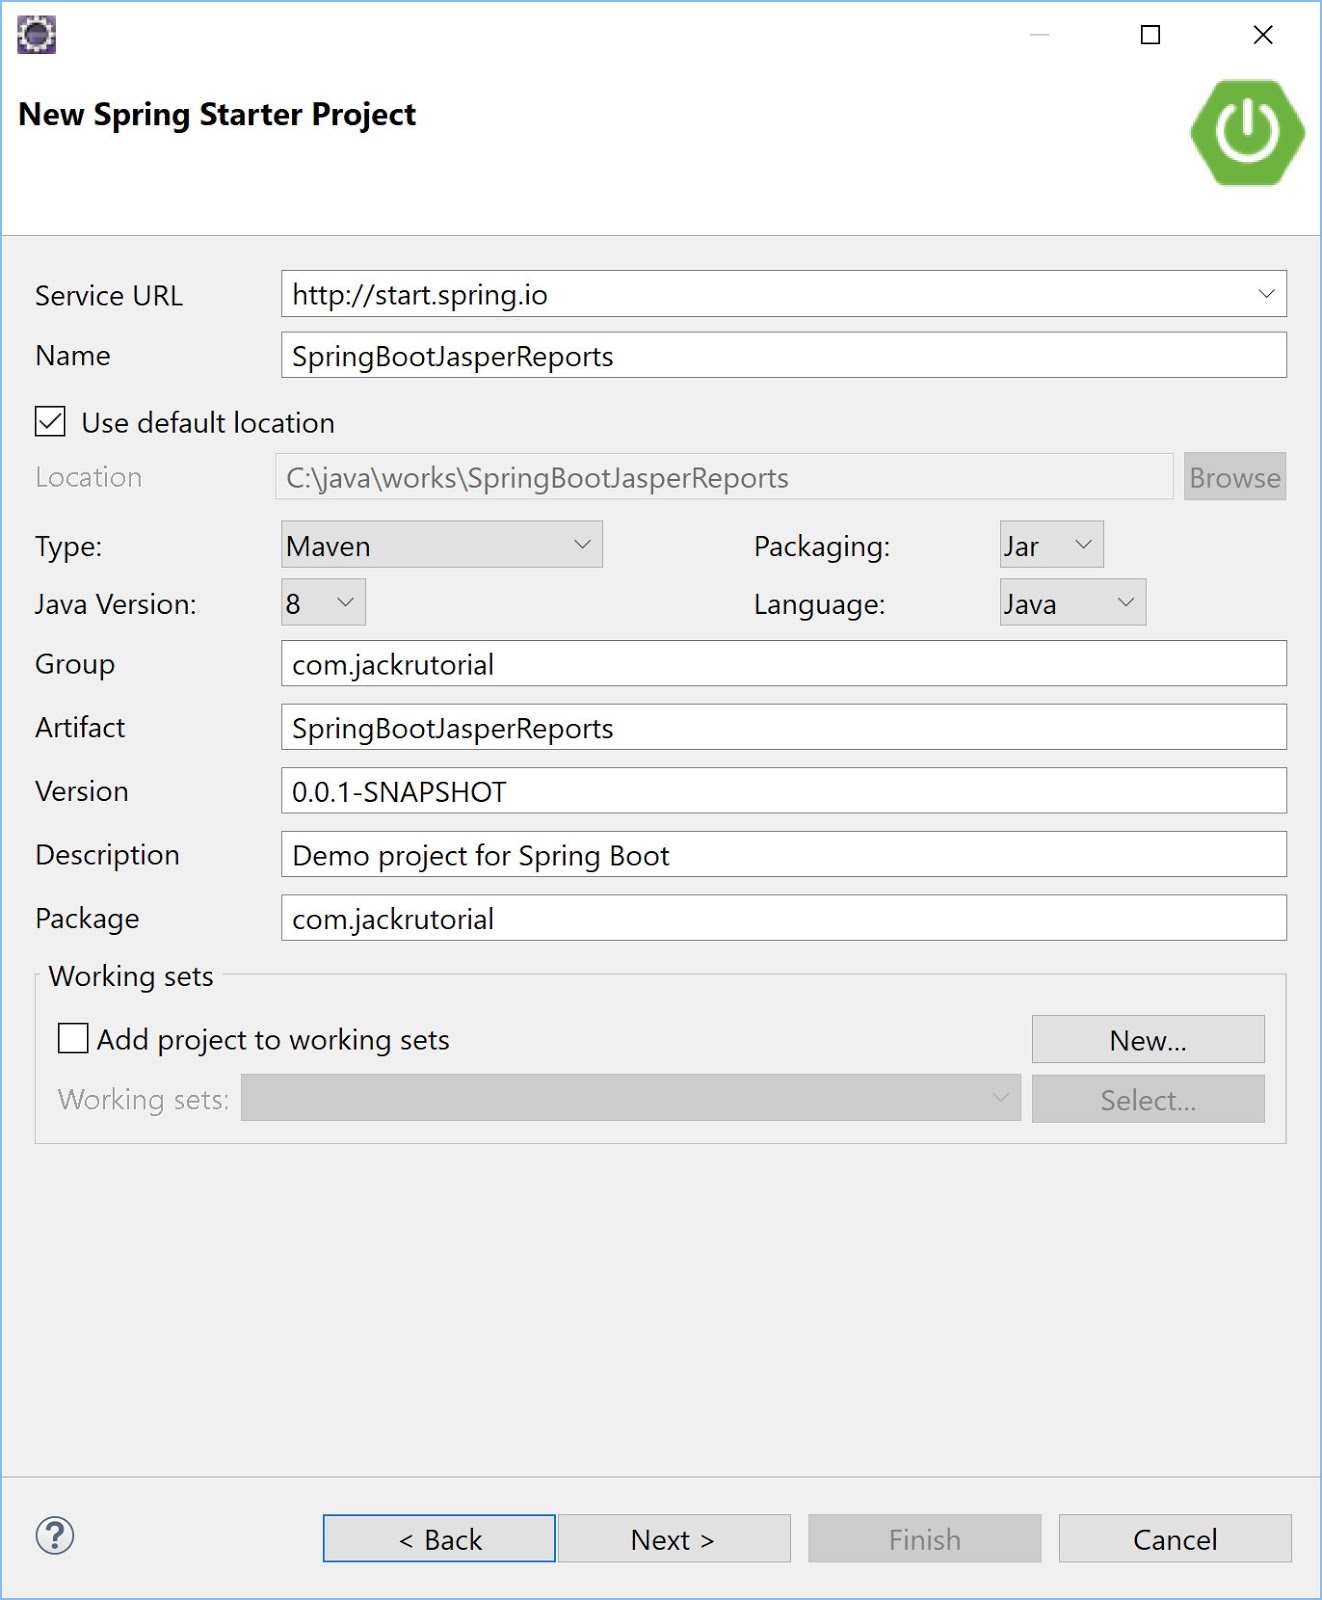Click the Name input field
Viewport: 1322px width, 1600px height.
(784, 356)
